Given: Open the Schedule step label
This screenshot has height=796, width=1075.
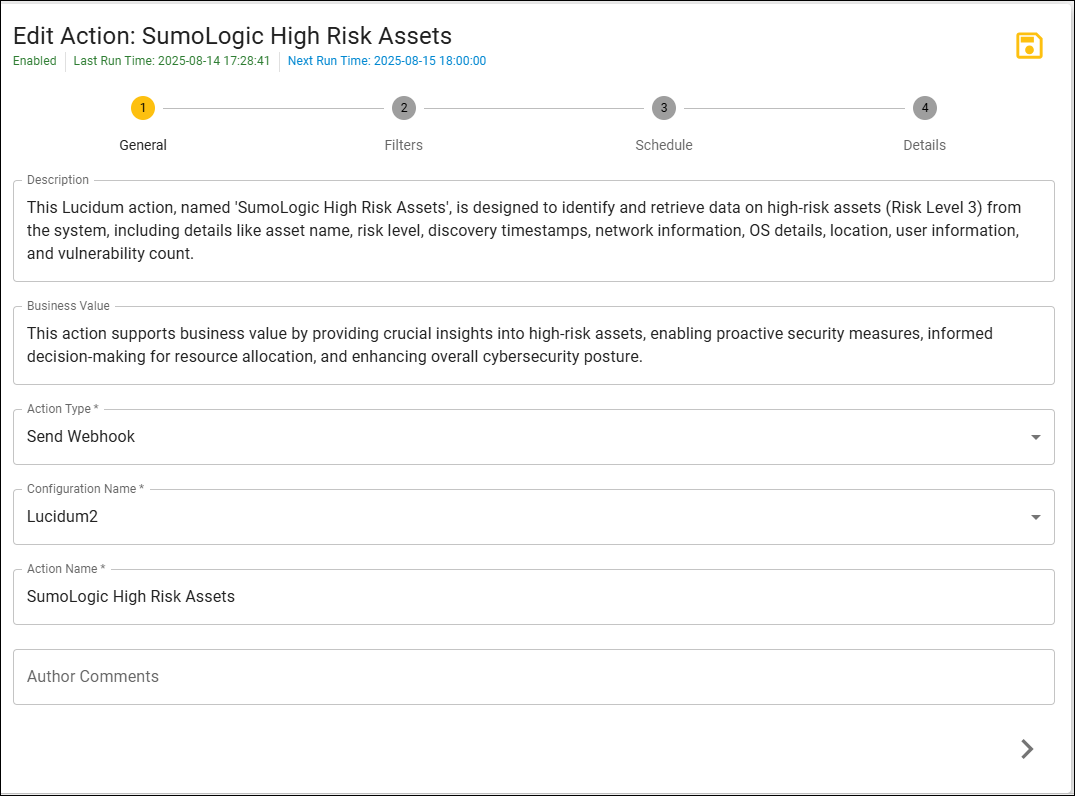Looking at the screenshot, I should tap(664, 145).
